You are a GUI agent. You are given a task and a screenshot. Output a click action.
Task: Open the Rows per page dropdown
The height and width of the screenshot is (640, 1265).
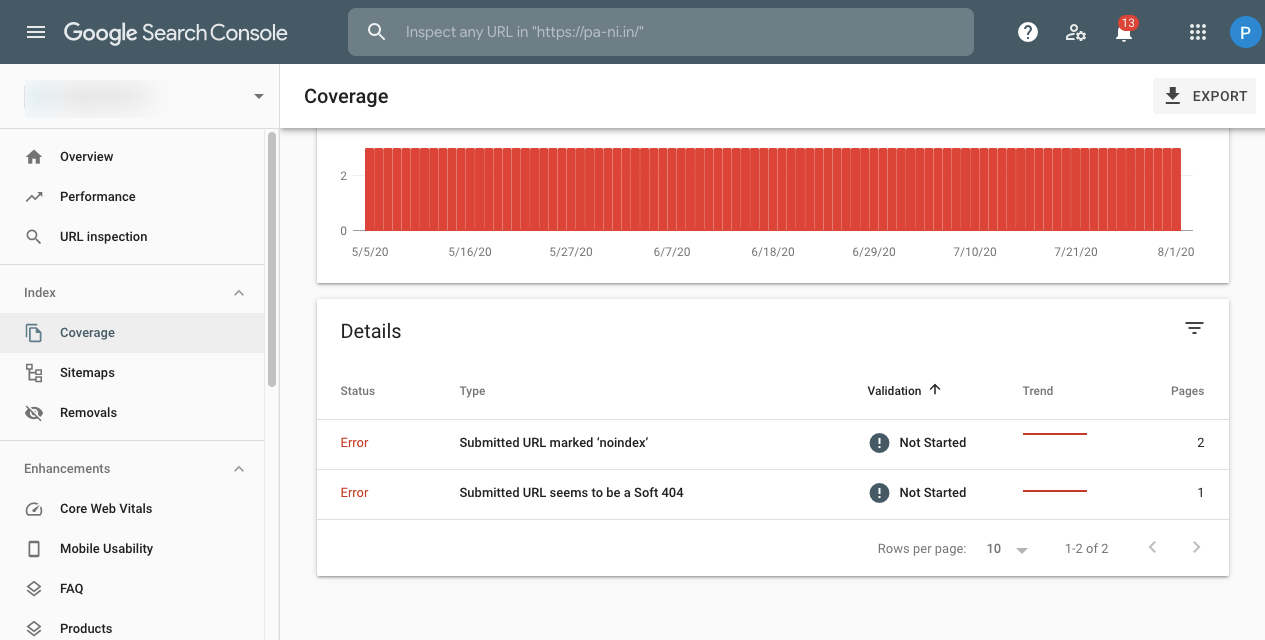tap(1007, 549)
